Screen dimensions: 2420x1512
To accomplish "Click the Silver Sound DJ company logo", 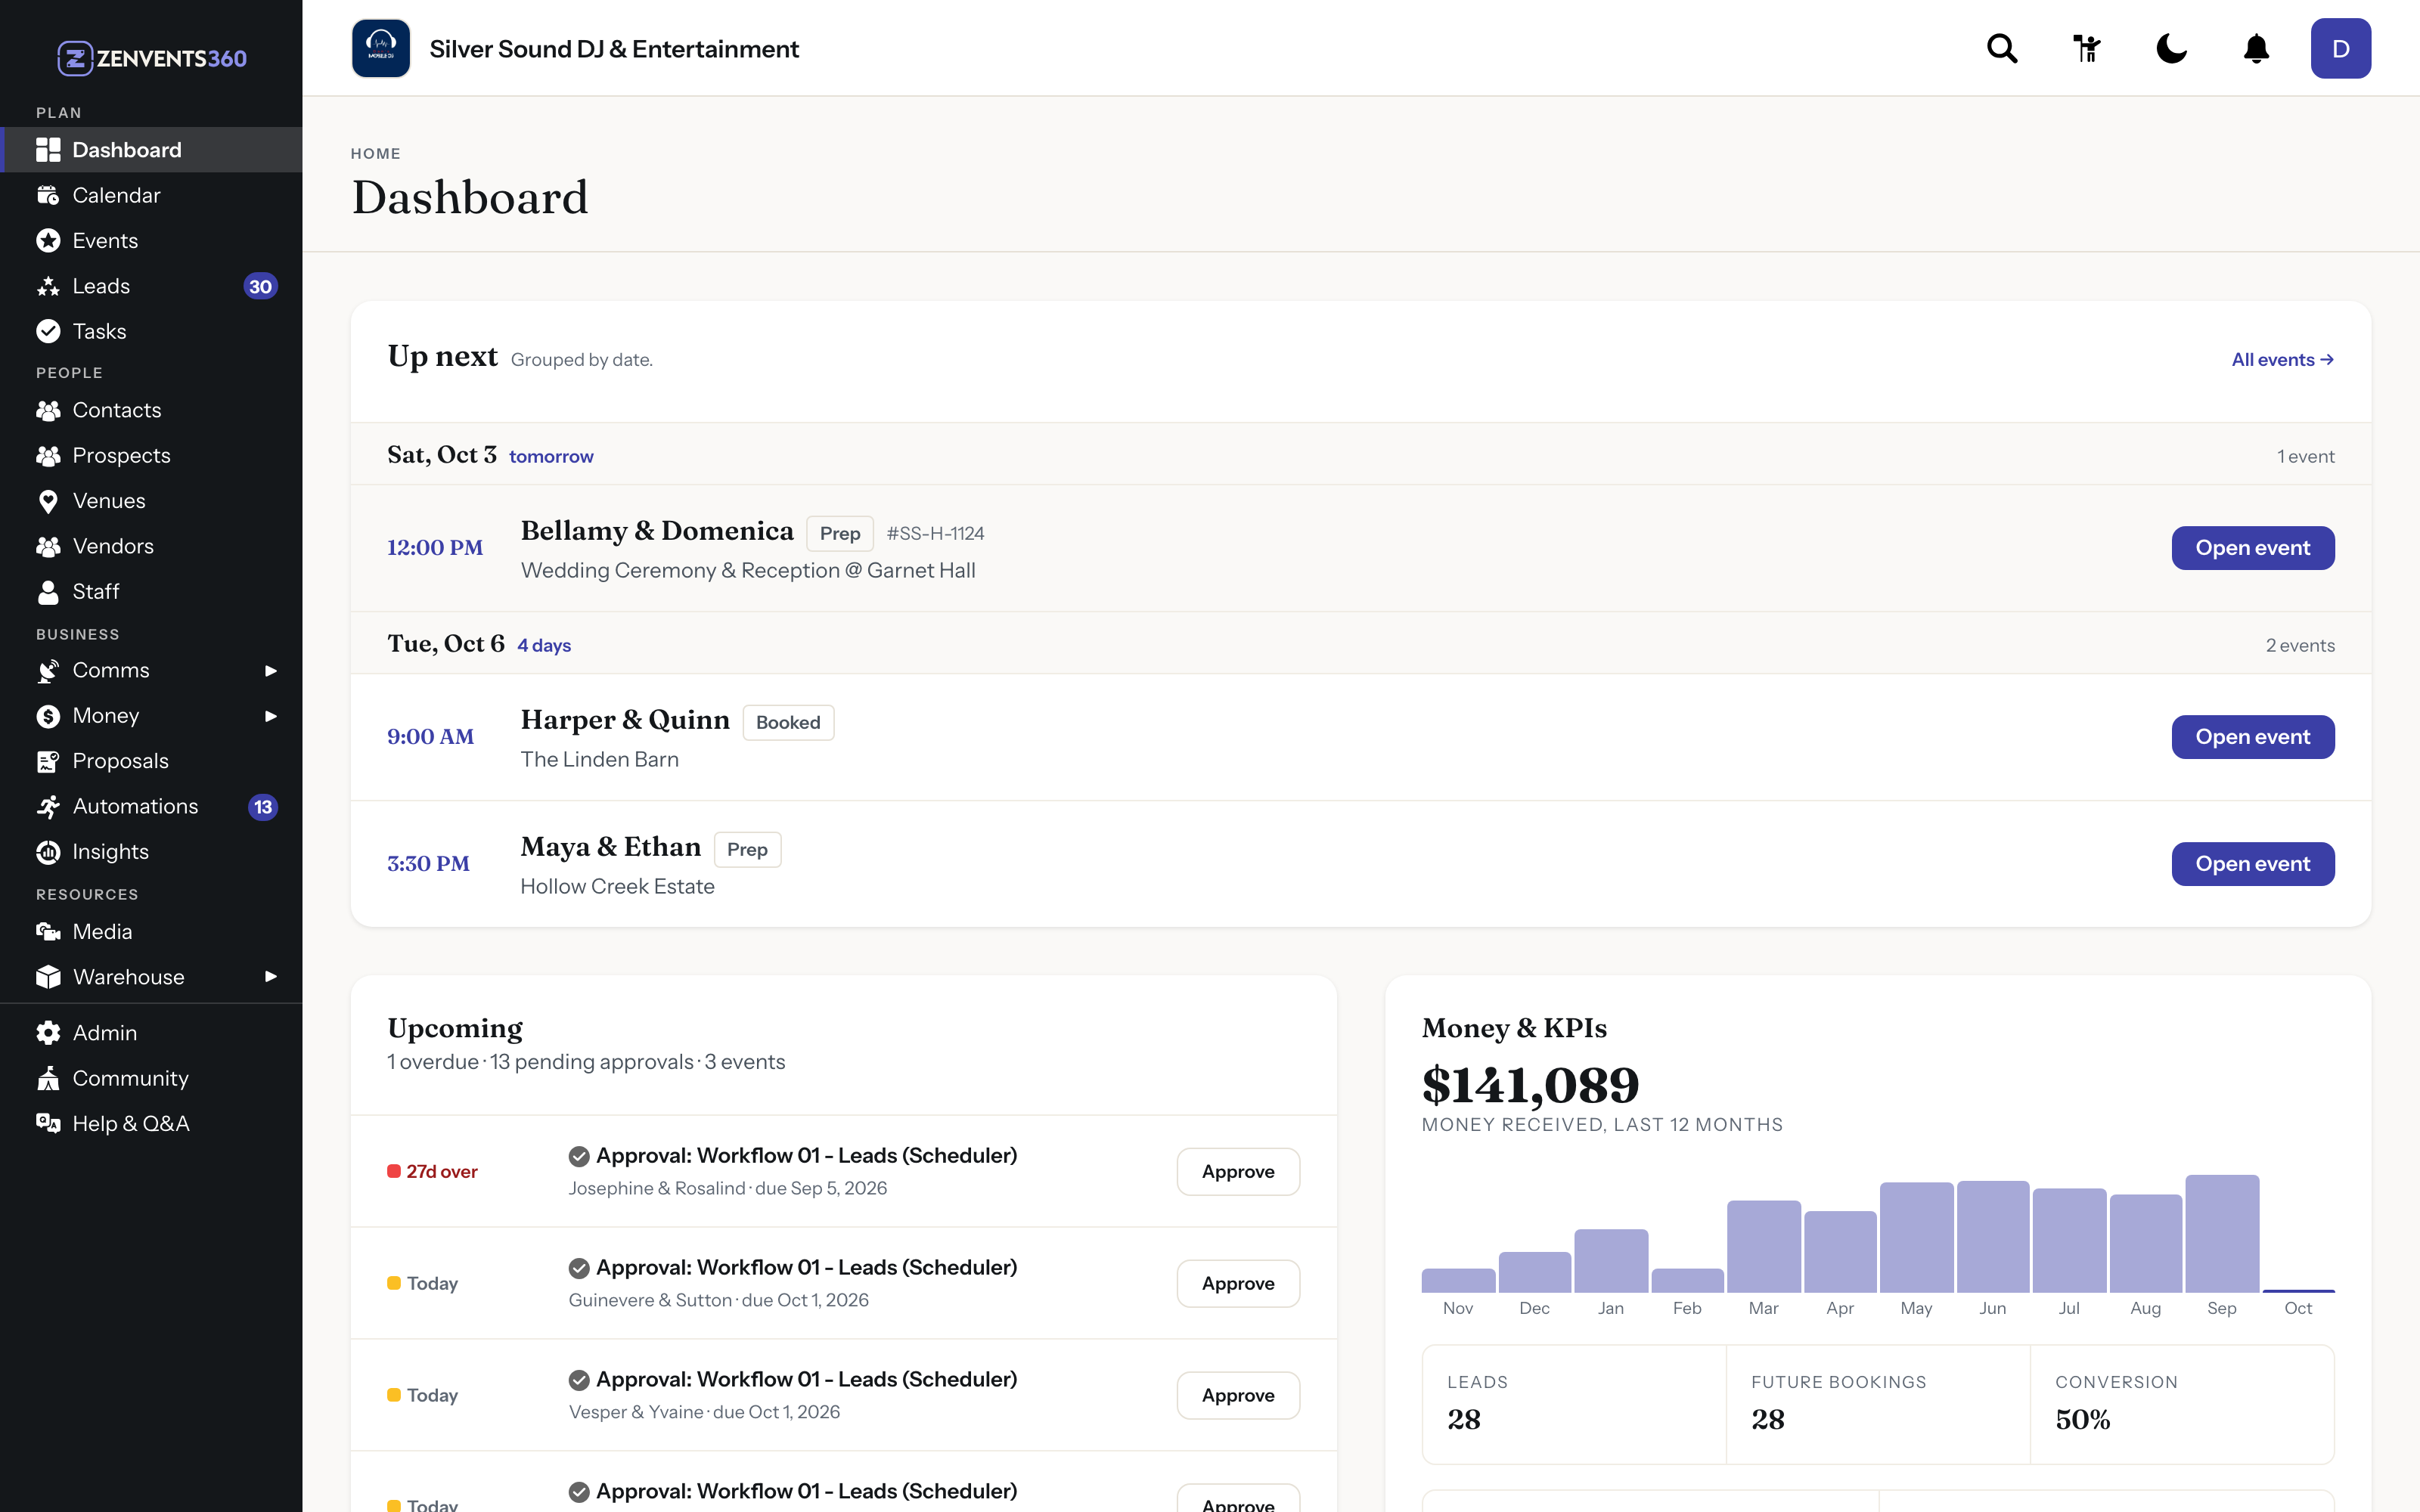I will (x=381, y=48).
